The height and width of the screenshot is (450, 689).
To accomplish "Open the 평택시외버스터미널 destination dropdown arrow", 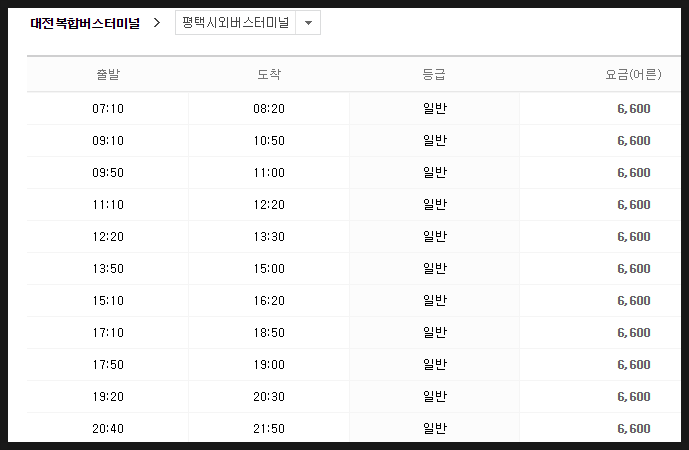I will (308, 23).
